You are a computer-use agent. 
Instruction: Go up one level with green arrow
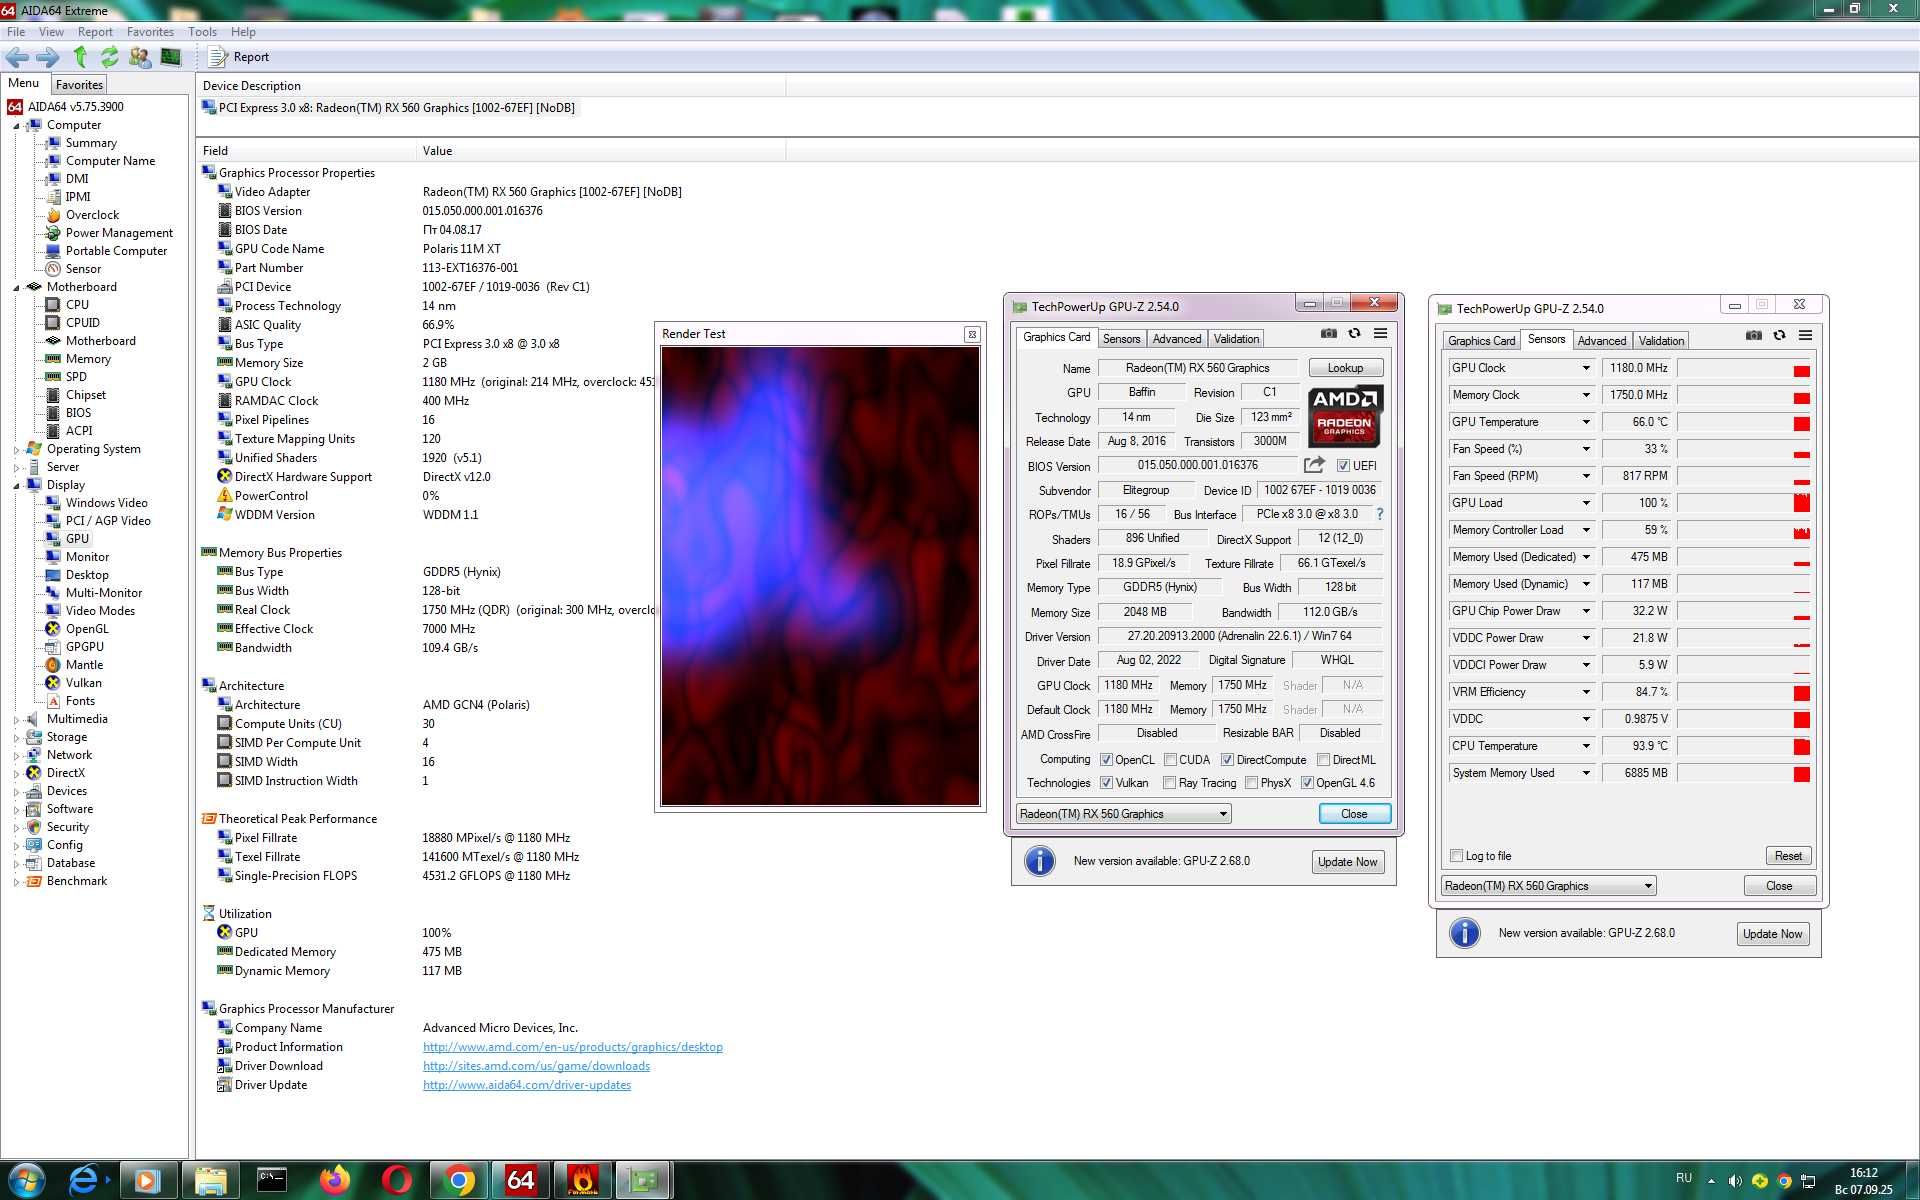80,57
